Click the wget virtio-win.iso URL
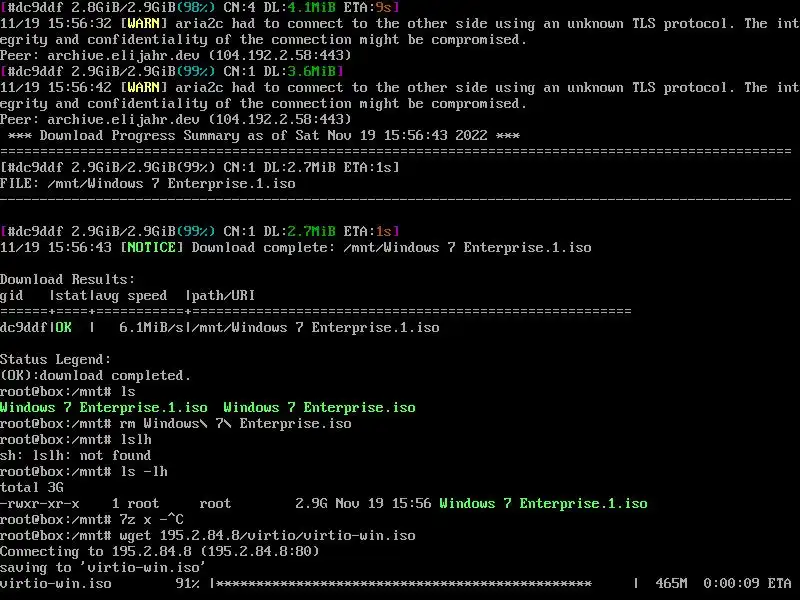 coord(288,535)
